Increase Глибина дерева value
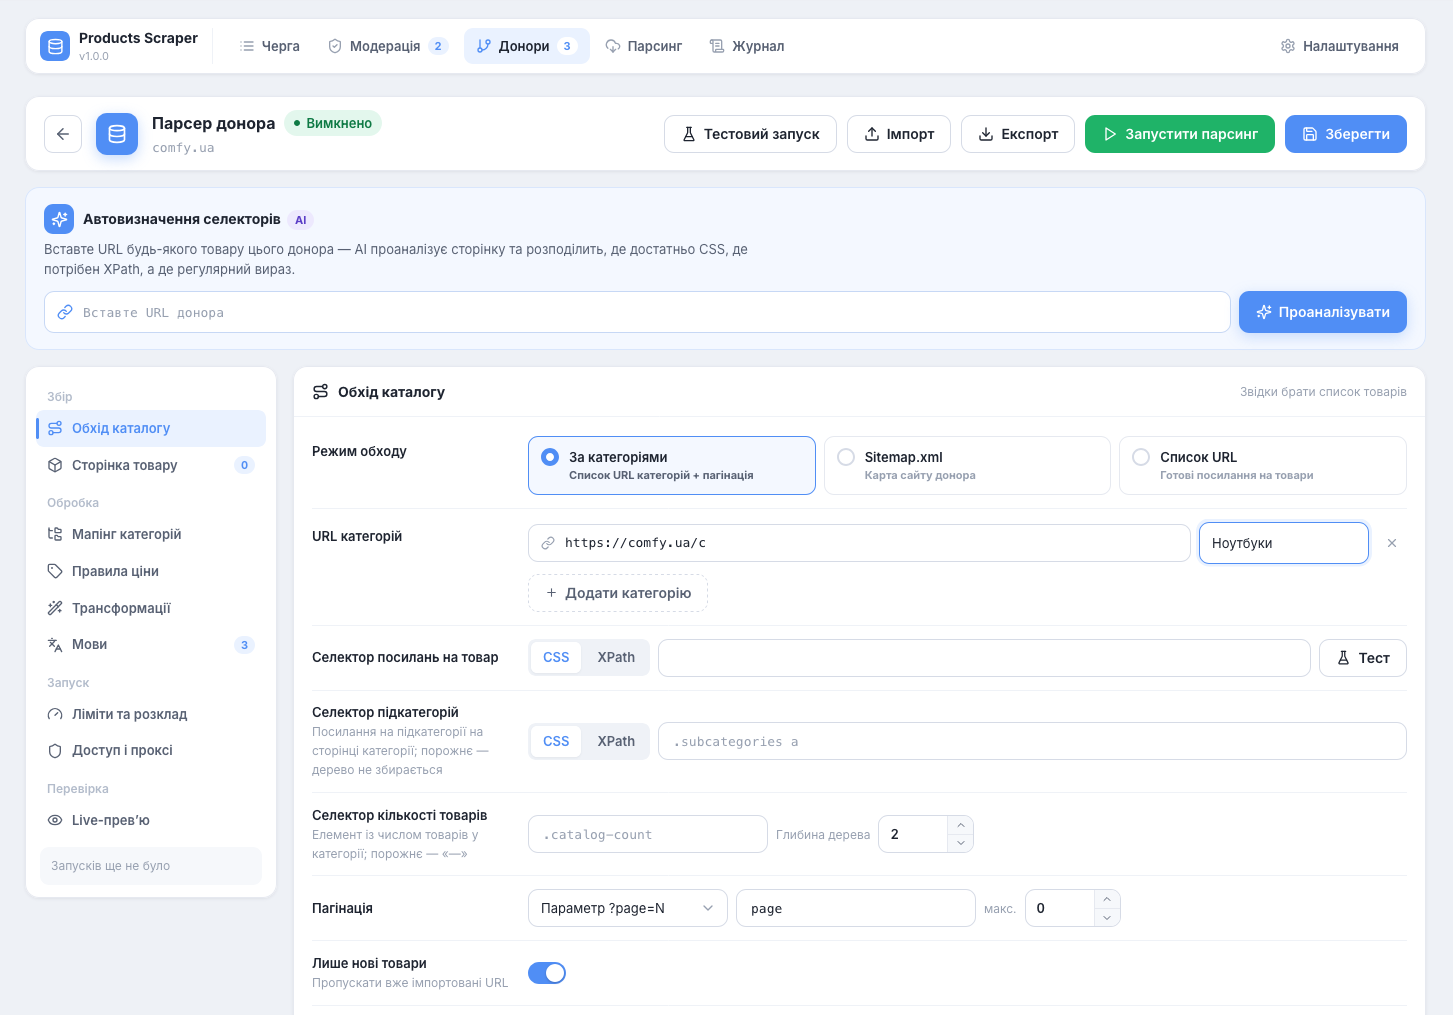This screenshot has width=1453, height=1015. [960, 825]
